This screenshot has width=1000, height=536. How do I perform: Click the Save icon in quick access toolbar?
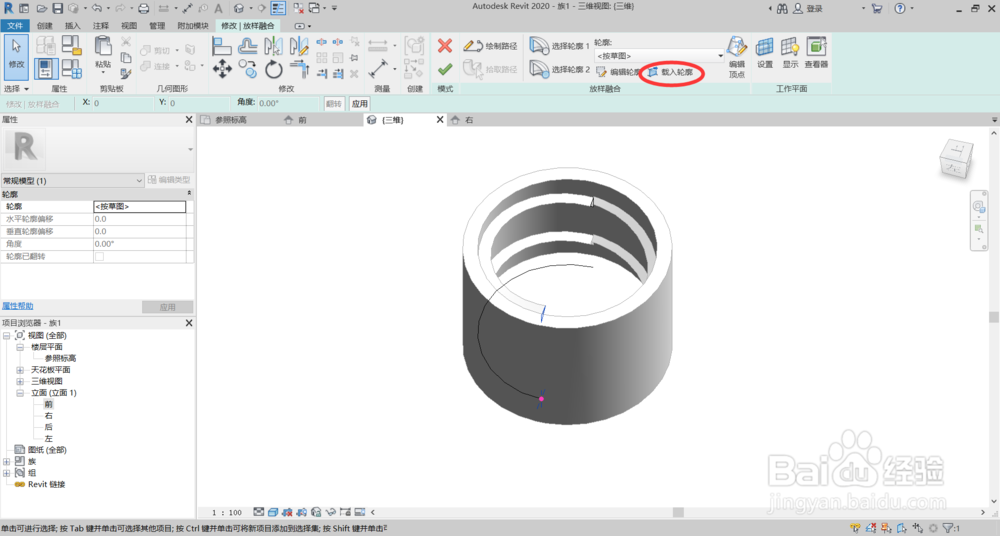point(57,8)
